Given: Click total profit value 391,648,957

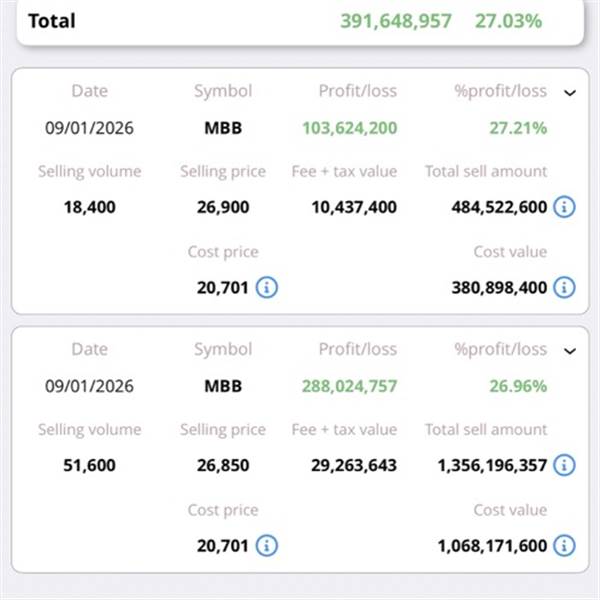Looking at the screenshot, I should coord(396,20).
